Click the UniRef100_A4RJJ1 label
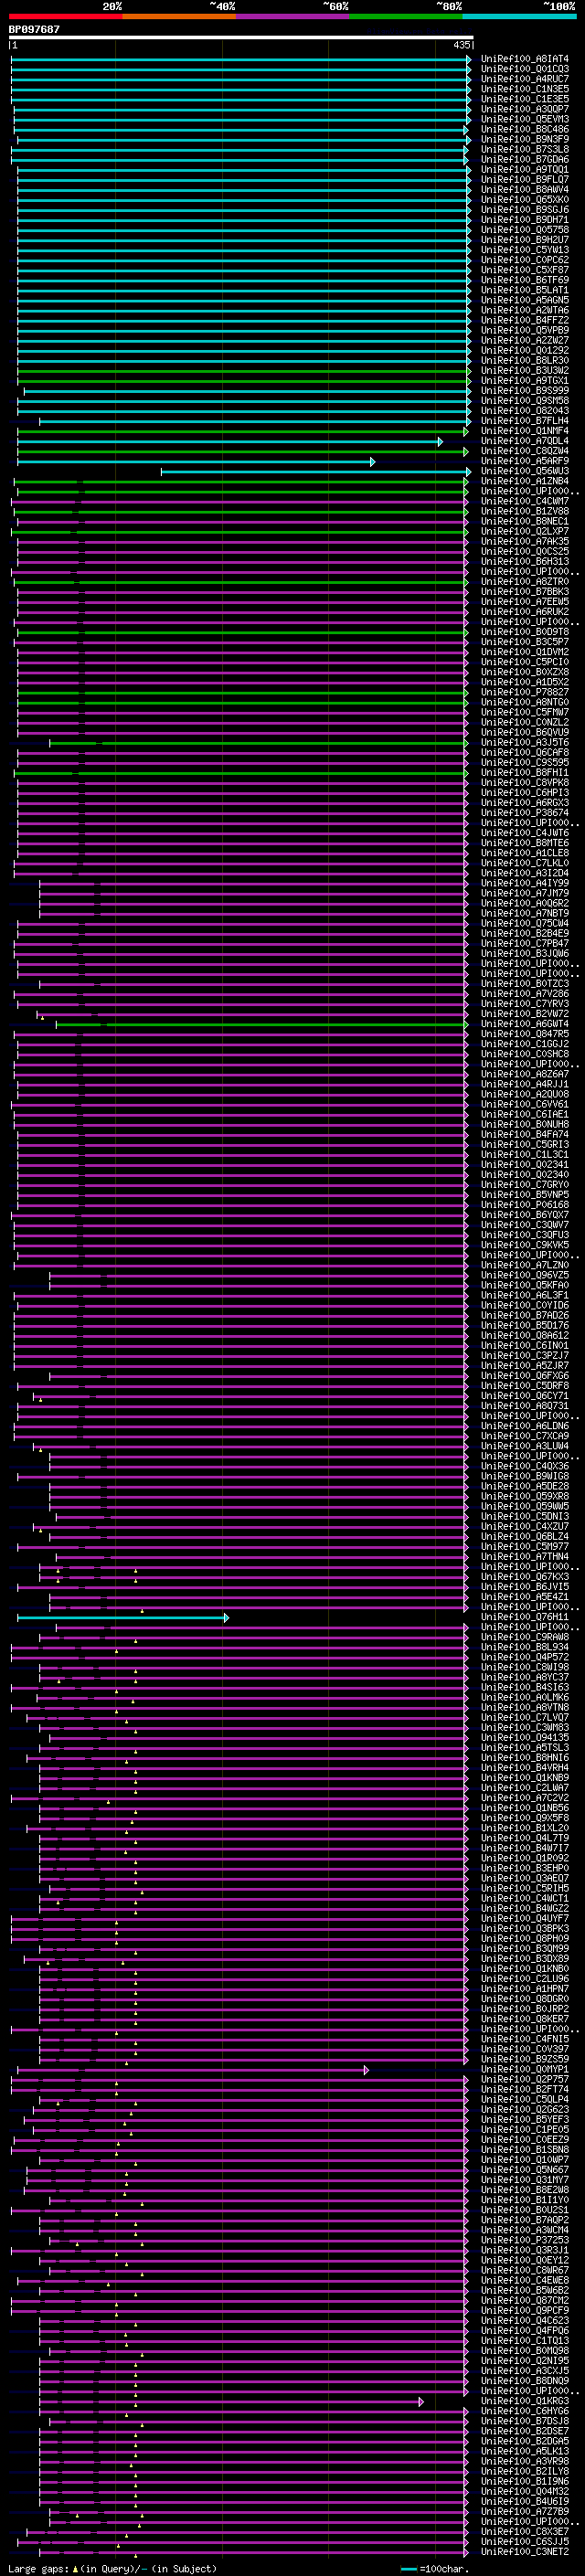The height and width of the screenshot is (2576, 585). 525,1084
